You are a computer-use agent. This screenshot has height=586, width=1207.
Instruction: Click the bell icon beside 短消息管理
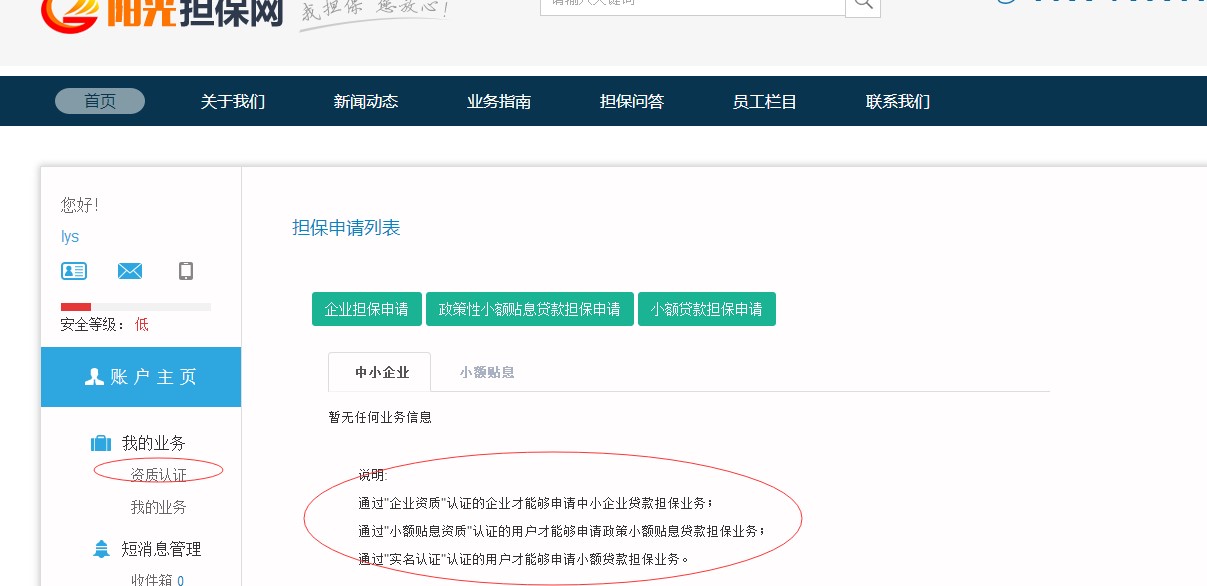point(101,549)
